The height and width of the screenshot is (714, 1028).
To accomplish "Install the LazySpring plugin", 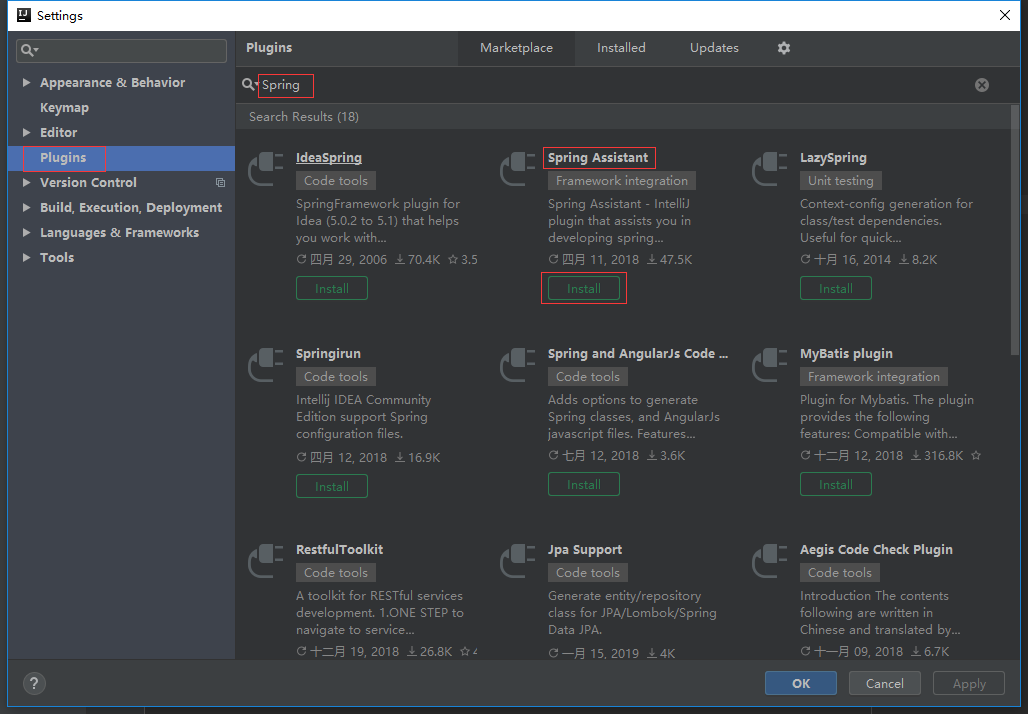I will tap(835, 288).
